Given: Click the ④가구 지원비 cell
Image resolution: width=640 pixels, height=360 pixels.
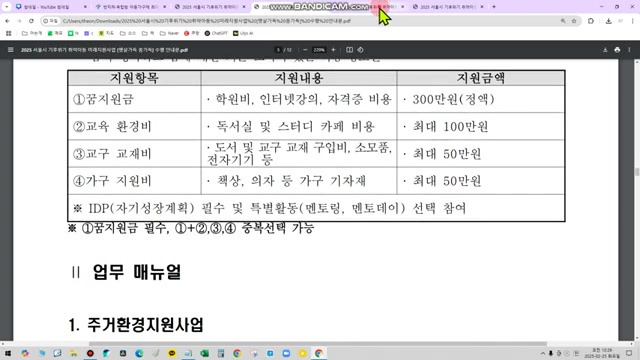Looking at the screenshot, I should tap(134, 181).
